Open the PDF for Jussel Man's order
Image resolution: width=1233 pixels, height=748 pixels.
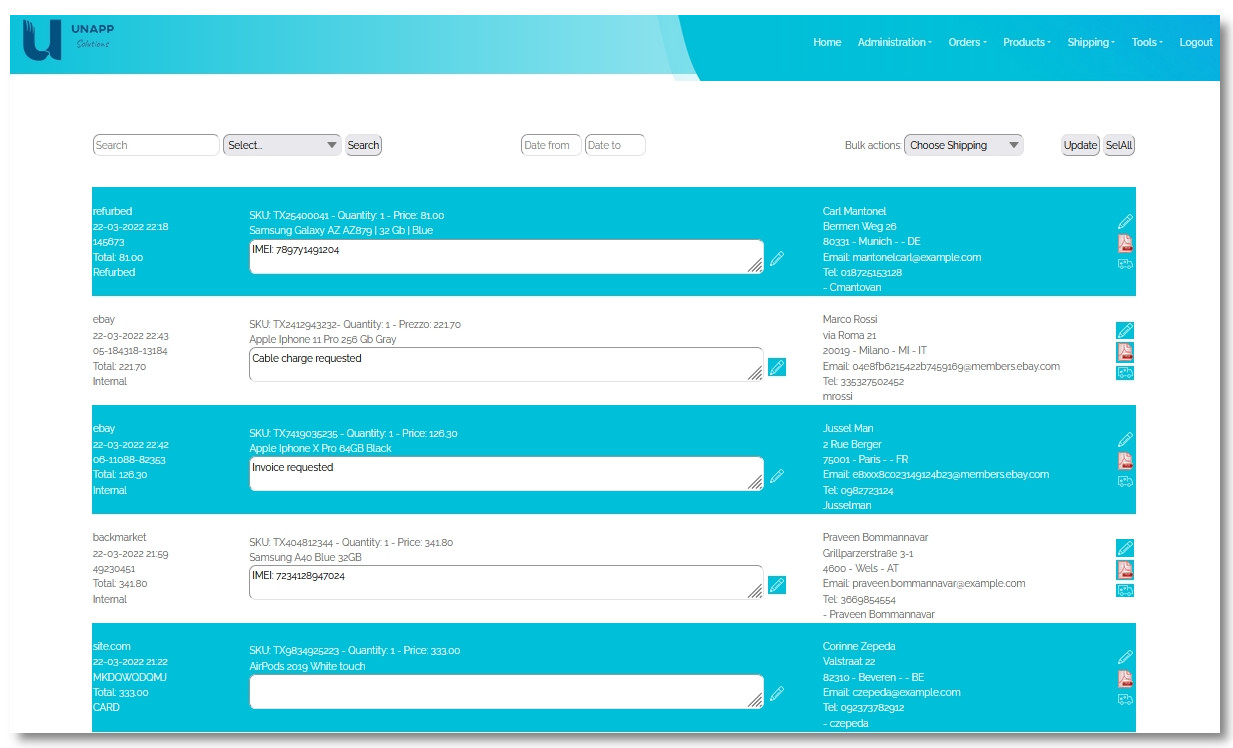coord(1125,461)
